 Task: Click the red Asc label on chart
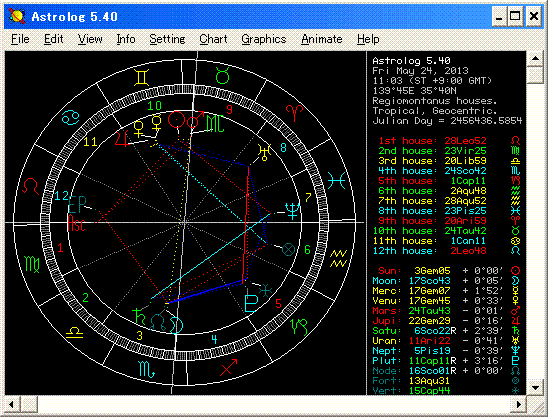[x=76, y=223]
